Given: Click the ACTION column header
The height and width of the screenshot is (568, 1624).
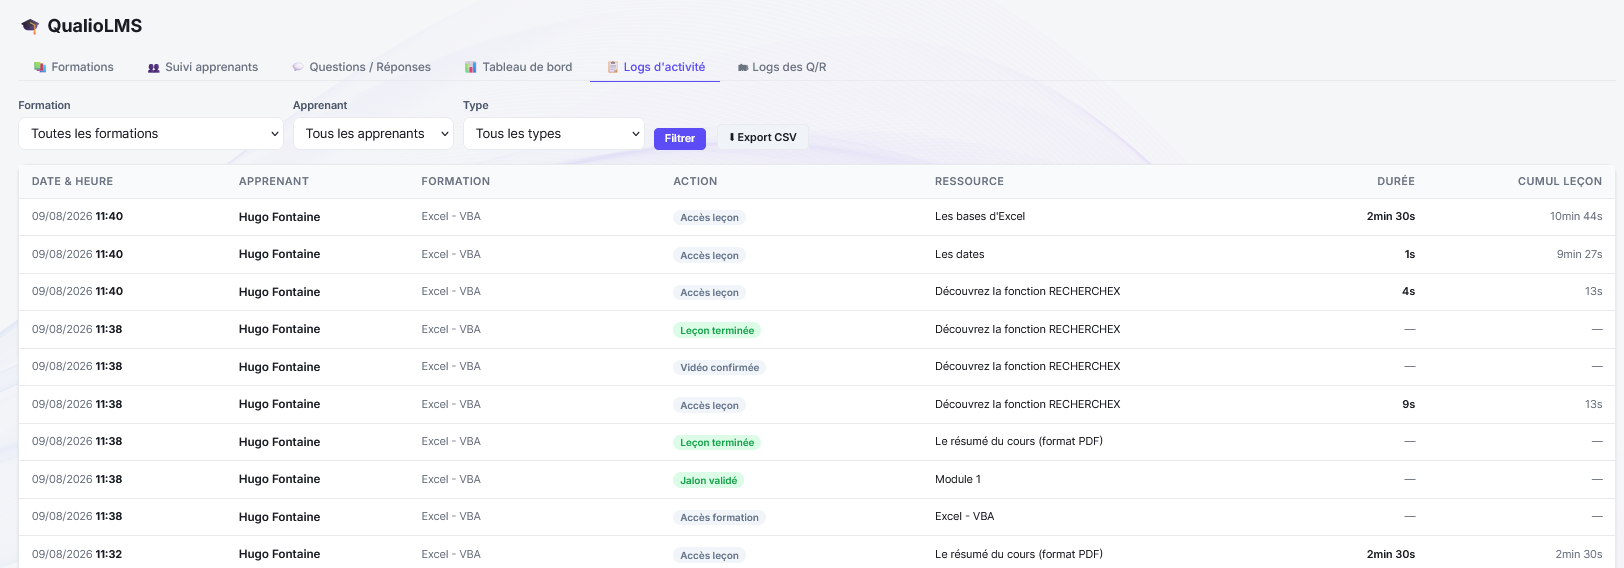Looking at the screenshot, I should (695, 182).
